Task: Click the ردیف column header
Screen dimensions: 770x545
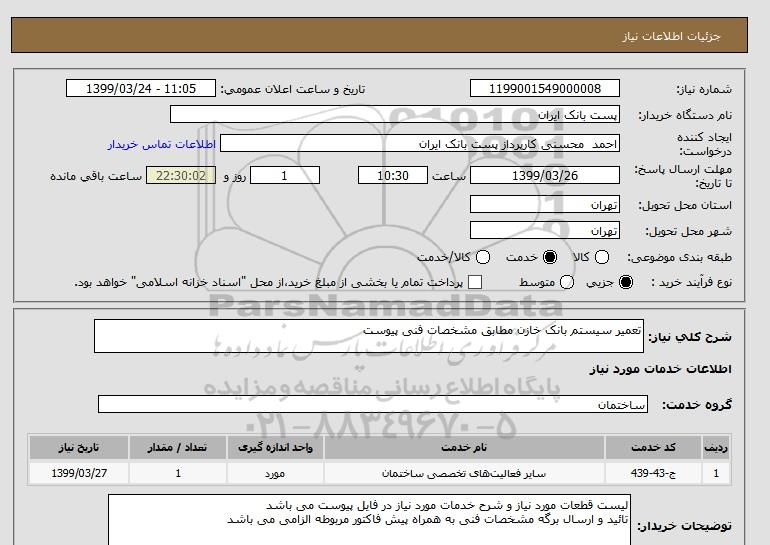Action: pos(716,447)
